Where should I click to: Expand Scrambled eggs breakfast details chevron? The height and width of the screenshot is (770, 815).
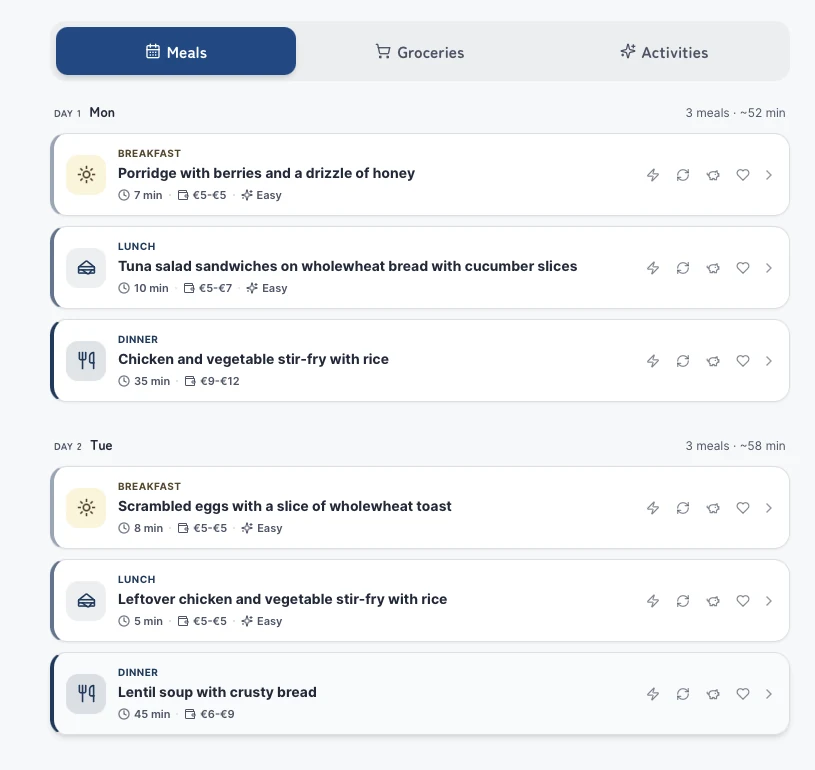[x=769, y=508]
